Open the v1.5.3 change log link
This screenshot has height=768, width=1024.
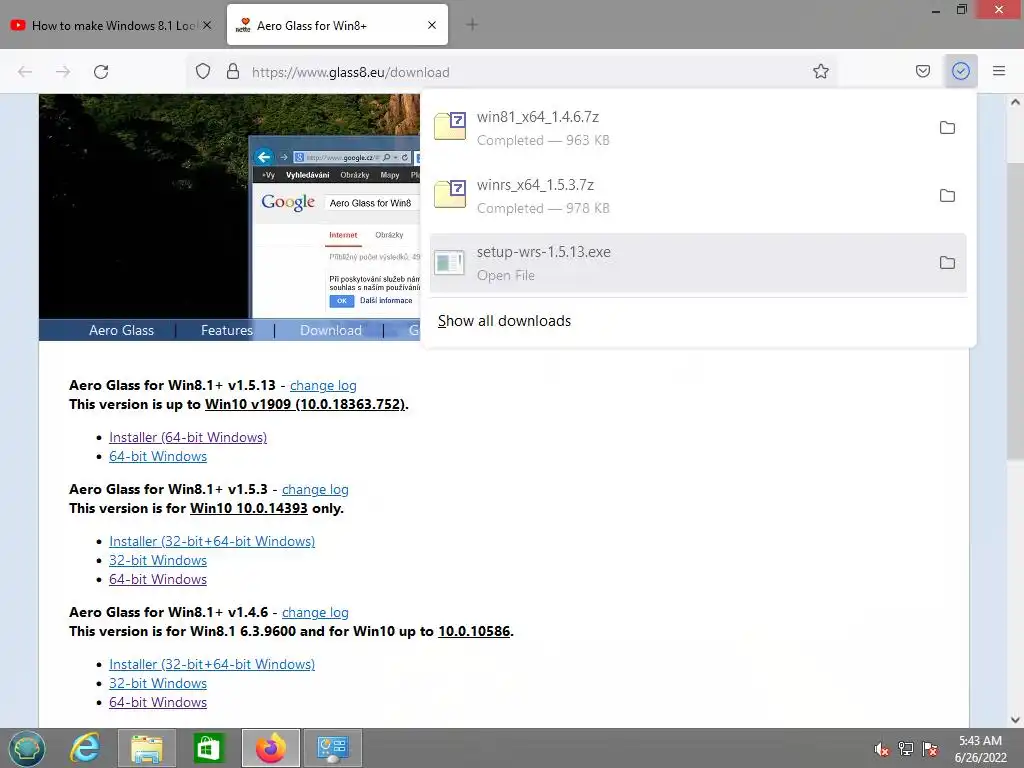(315, 489)
